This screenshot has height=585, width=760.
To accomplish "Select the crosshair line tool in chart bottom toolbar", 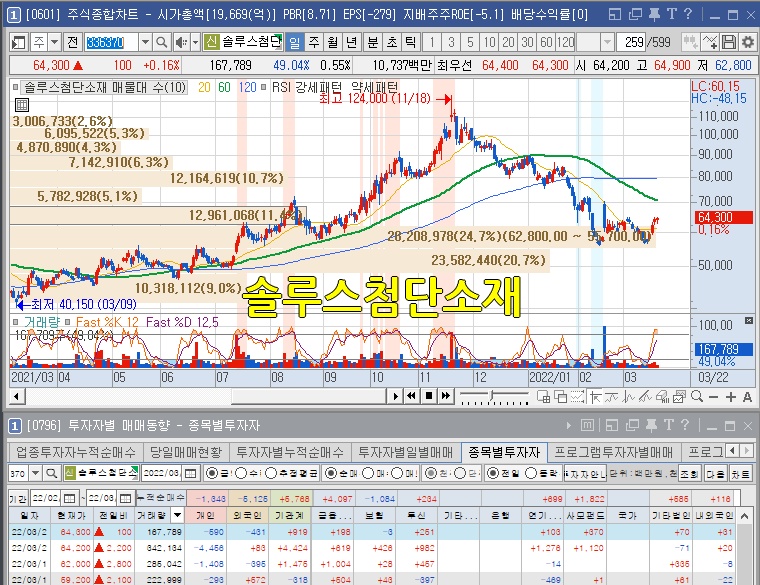I will pos(595,397).
